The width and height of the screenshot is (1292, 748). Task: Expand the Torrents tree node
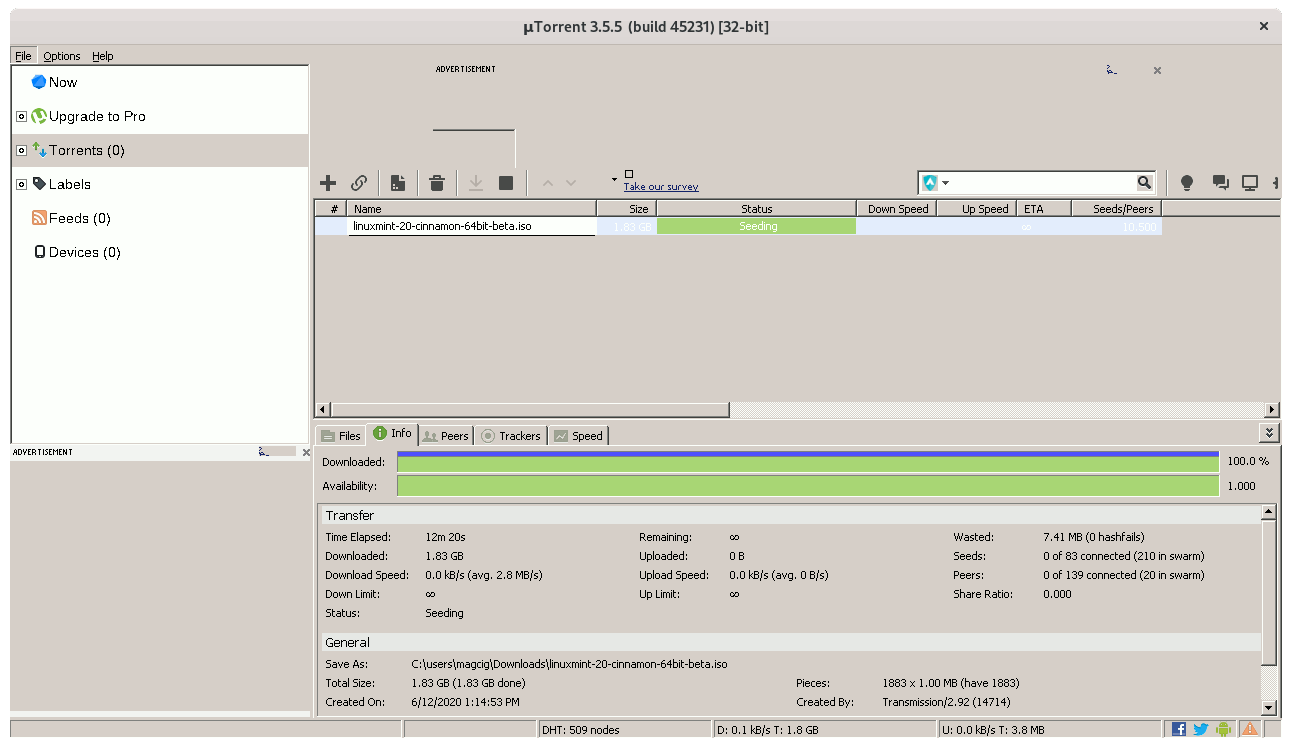tap(21, 151)
